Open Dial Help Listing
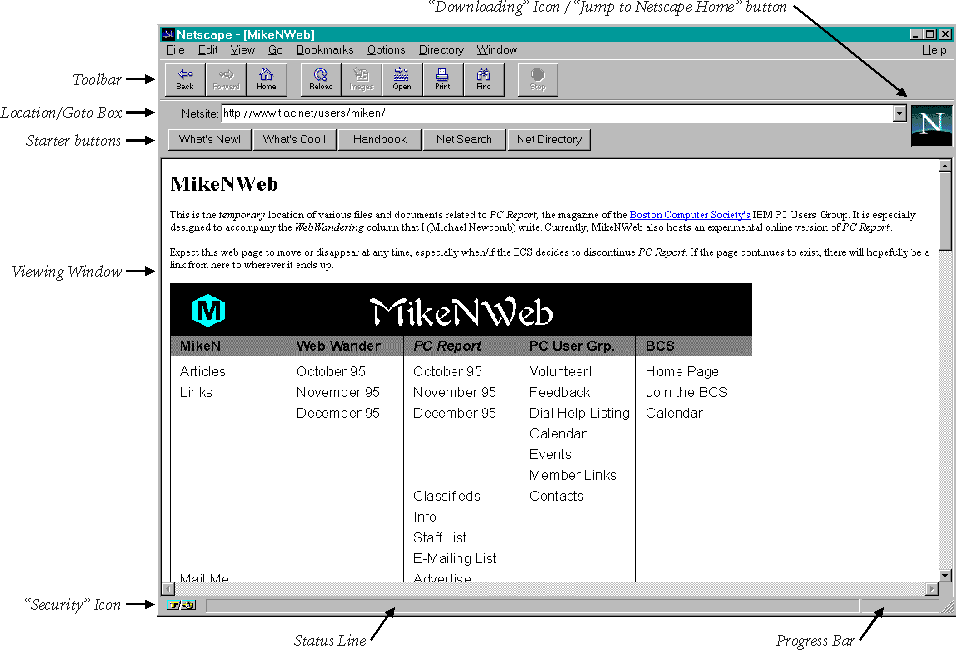956x650 pixels. (579, 413)
